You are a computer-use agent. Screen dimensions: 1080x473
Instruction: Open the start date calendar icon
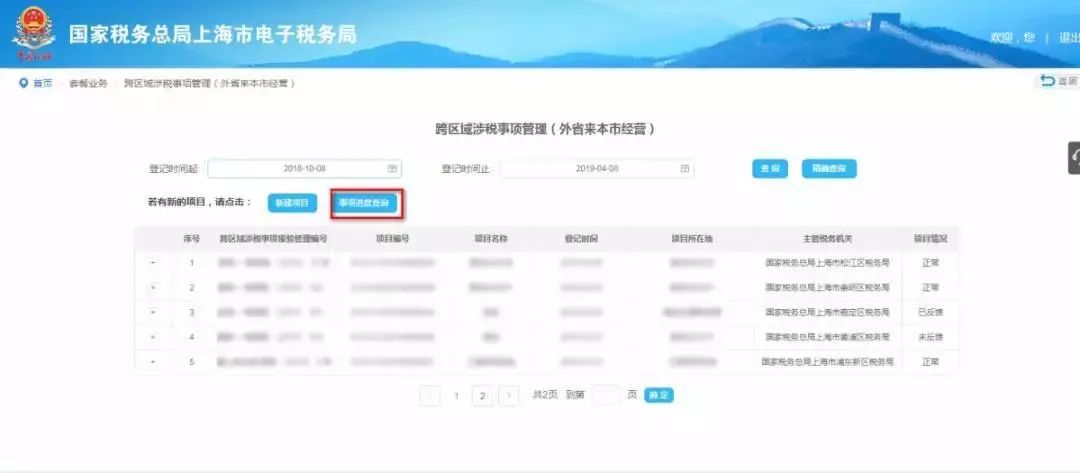pyautogui.click(x=392, y=169)
